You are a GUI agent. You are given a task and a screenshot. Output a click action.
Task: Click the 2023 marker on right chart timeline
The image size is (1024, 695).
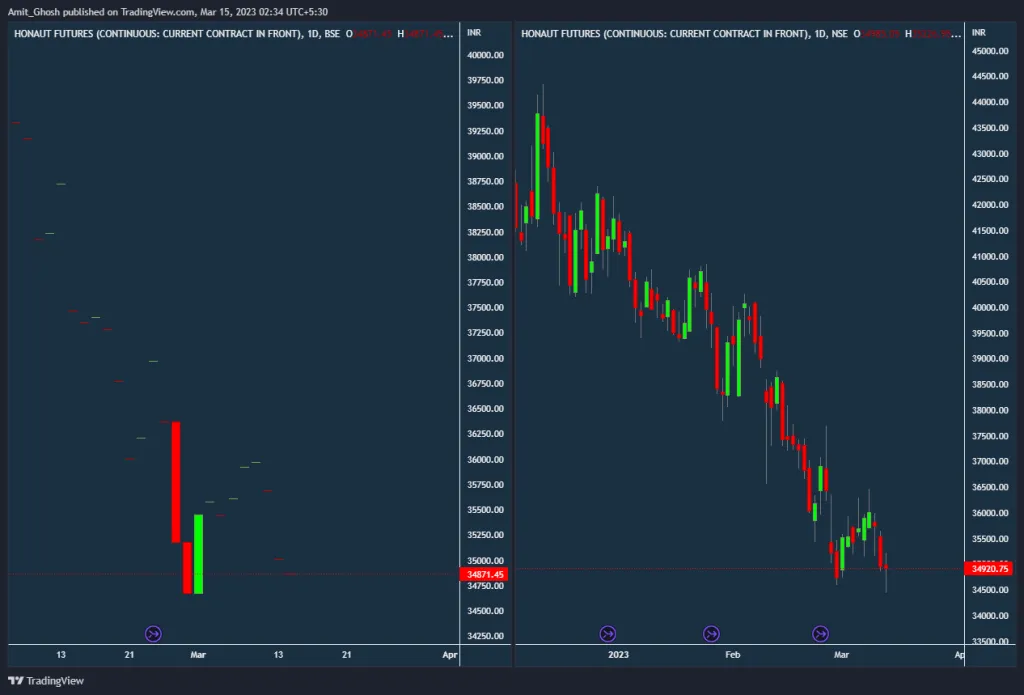(x=617, y=655)
